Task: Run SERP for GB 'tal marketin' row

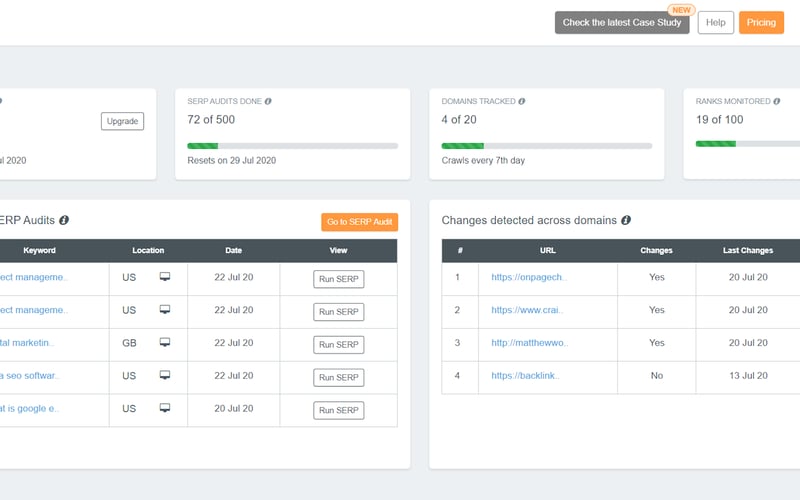Action: (x=339, y=345)
